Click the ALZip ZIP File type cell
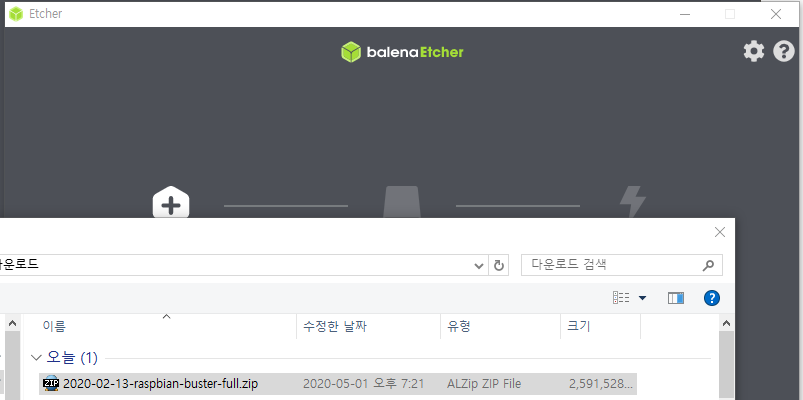Screen dimensions: 803x400 (x=484, y=384)
